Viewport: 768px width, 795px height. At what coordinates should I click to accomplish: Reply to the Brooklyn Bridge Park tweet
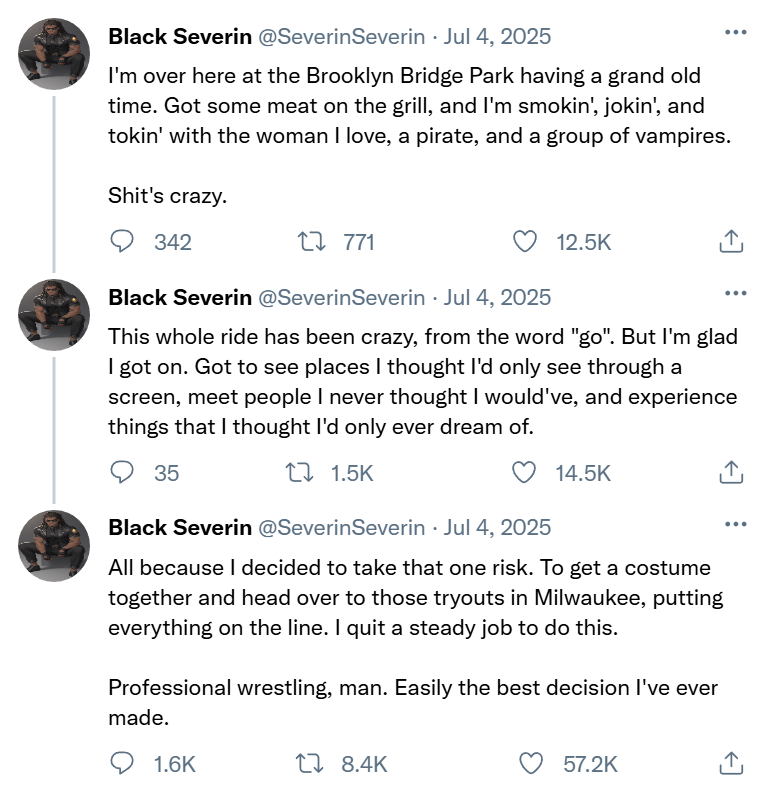tap(122, 241)
